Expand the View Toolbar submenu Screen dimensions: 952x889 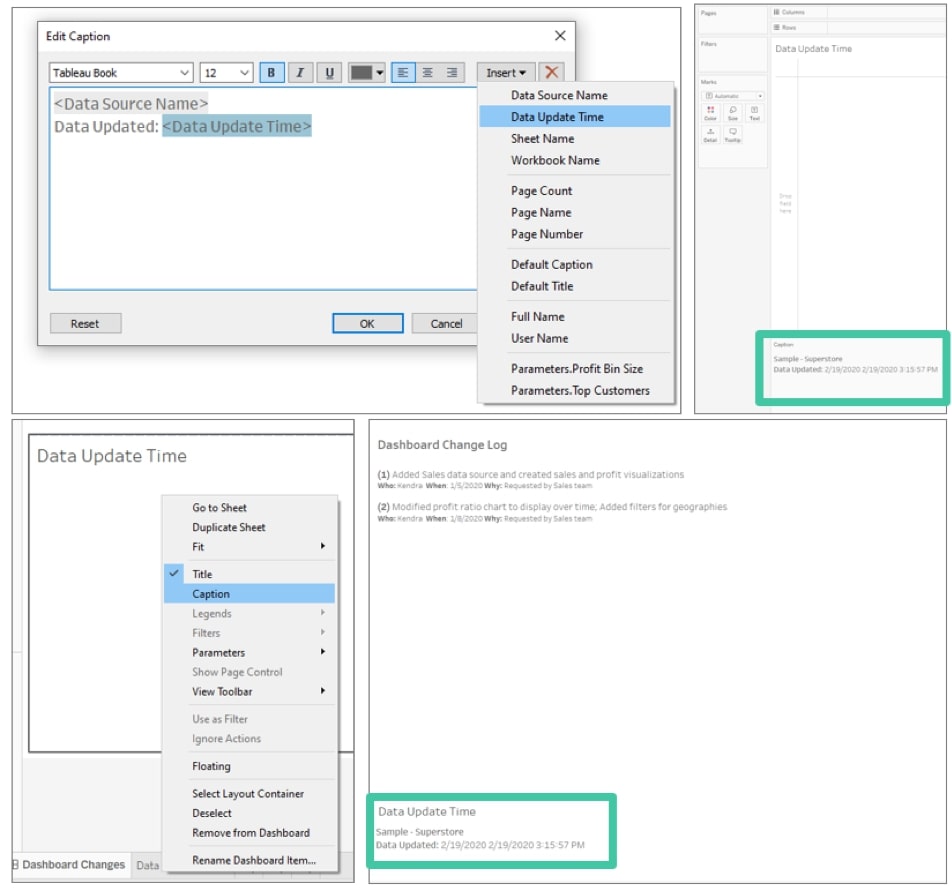tap(250, 691)
